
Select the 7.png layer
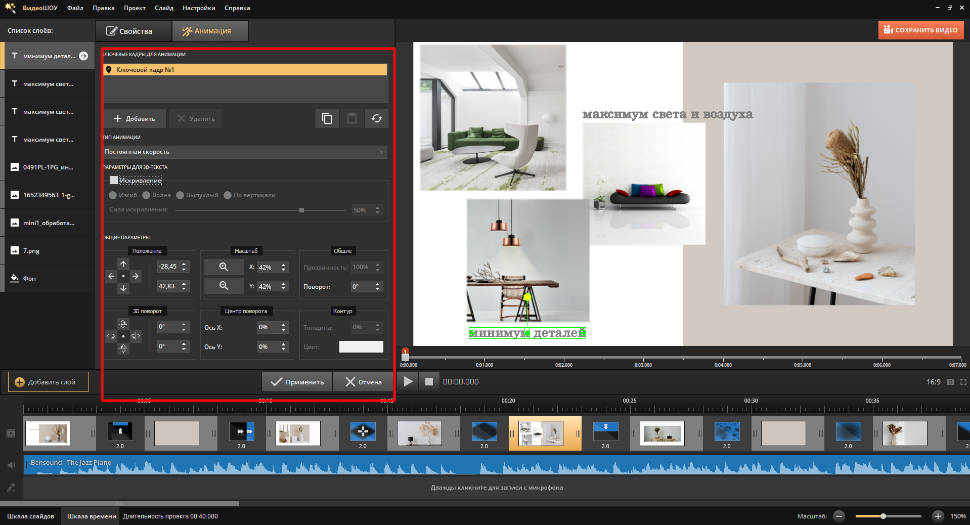[48, 250]
